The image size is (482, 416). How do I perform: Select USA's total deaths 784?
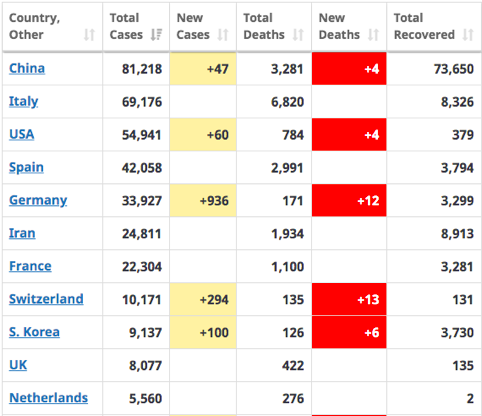pyautogui.click(x=293, y=135)
